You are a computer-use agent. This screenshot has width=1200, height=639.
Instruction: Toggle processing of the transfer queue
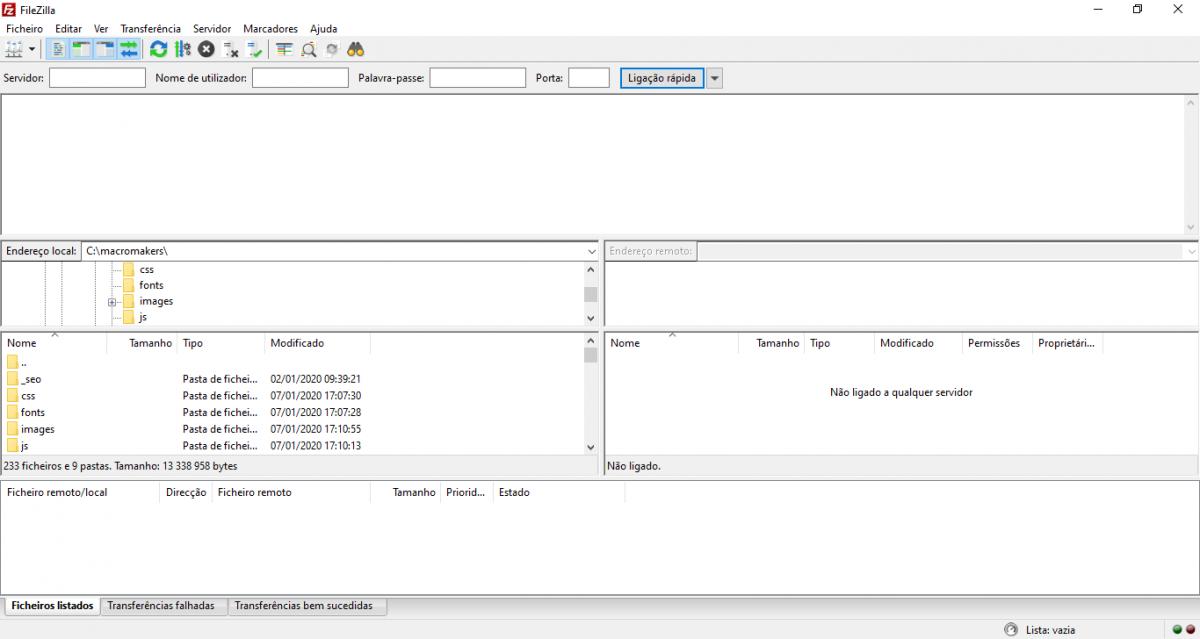click(x=182, y=49)
